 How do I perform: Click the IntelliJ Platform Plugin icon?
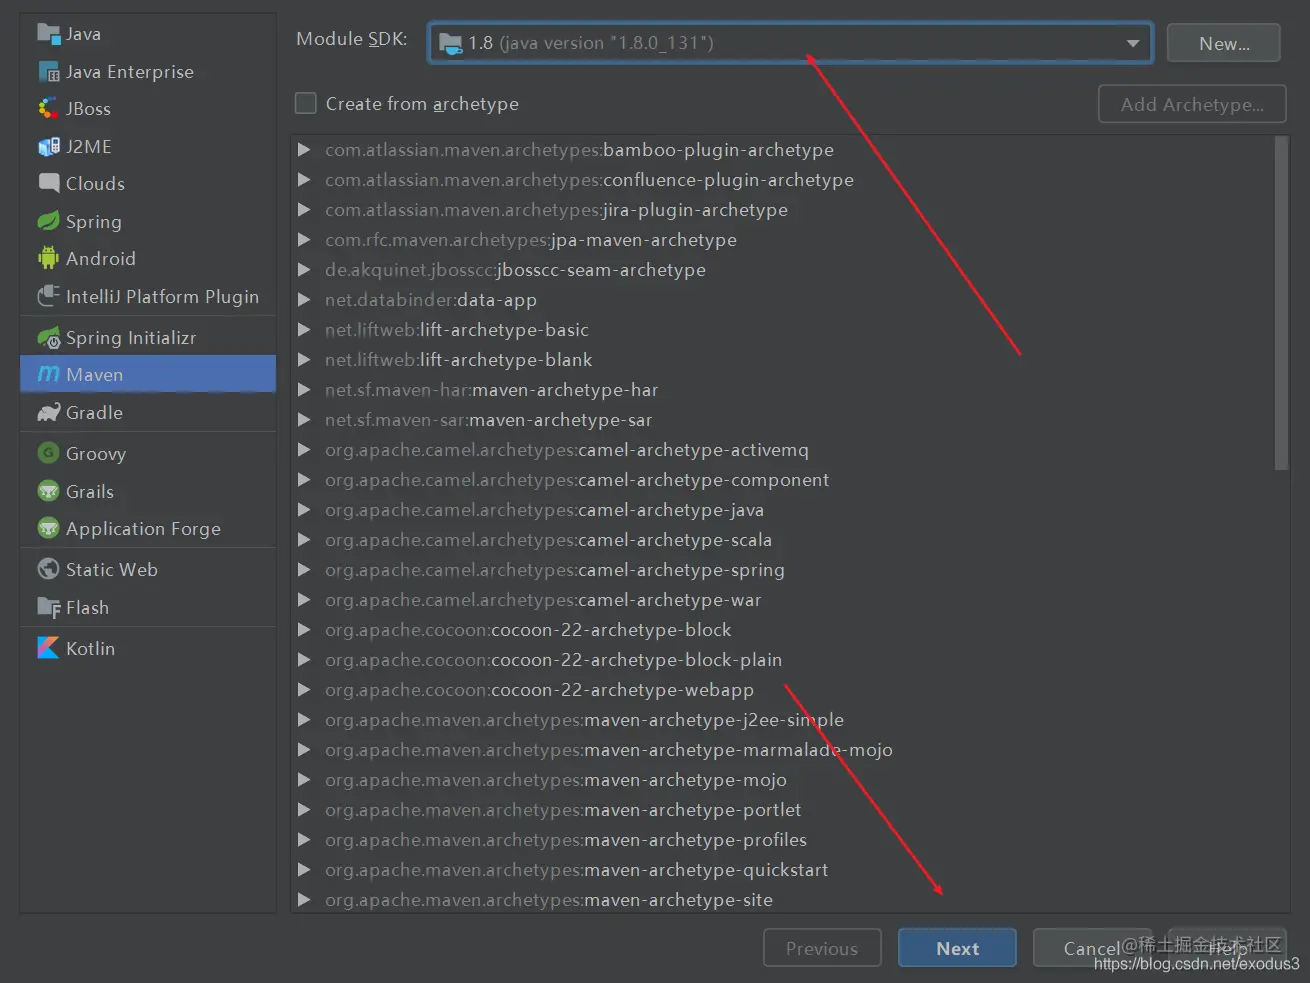tap(48, 297)
